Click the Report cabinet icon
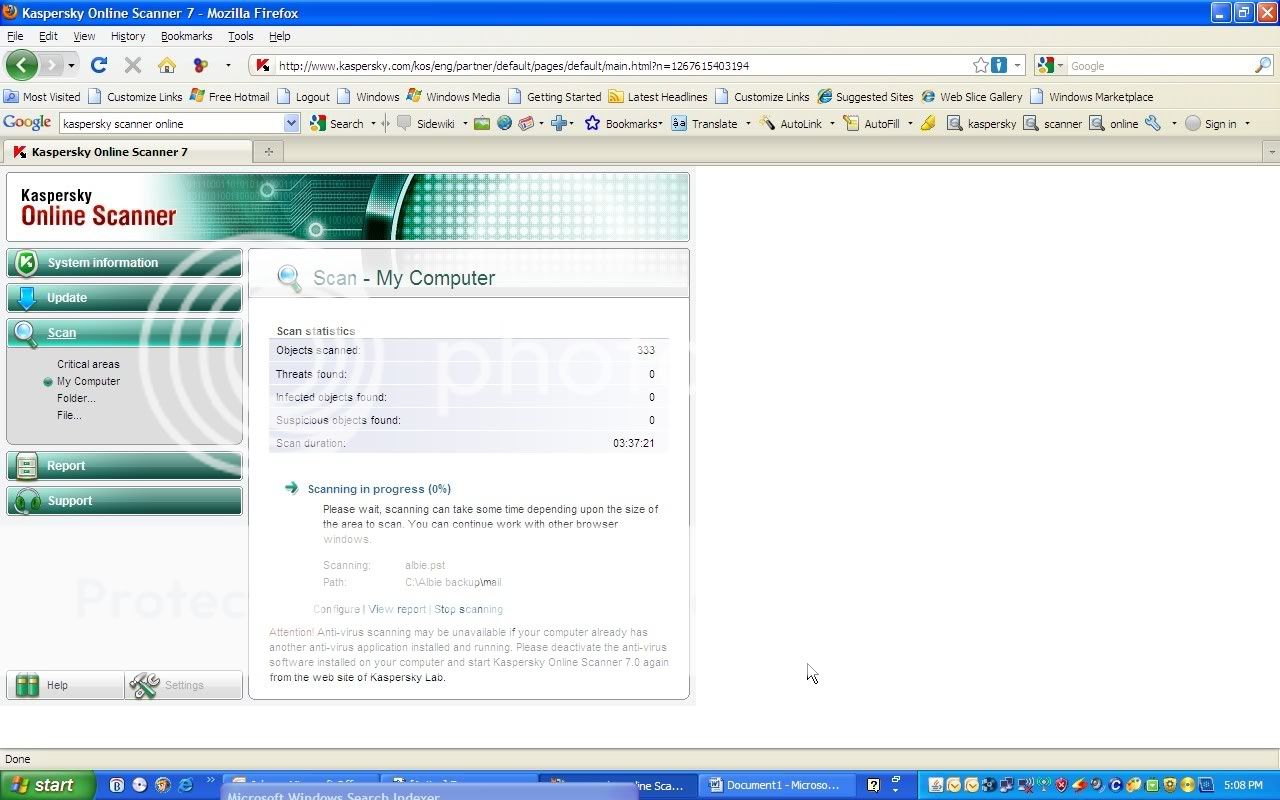This screenshot has height=800, width=1280. [x=27, y=466]
